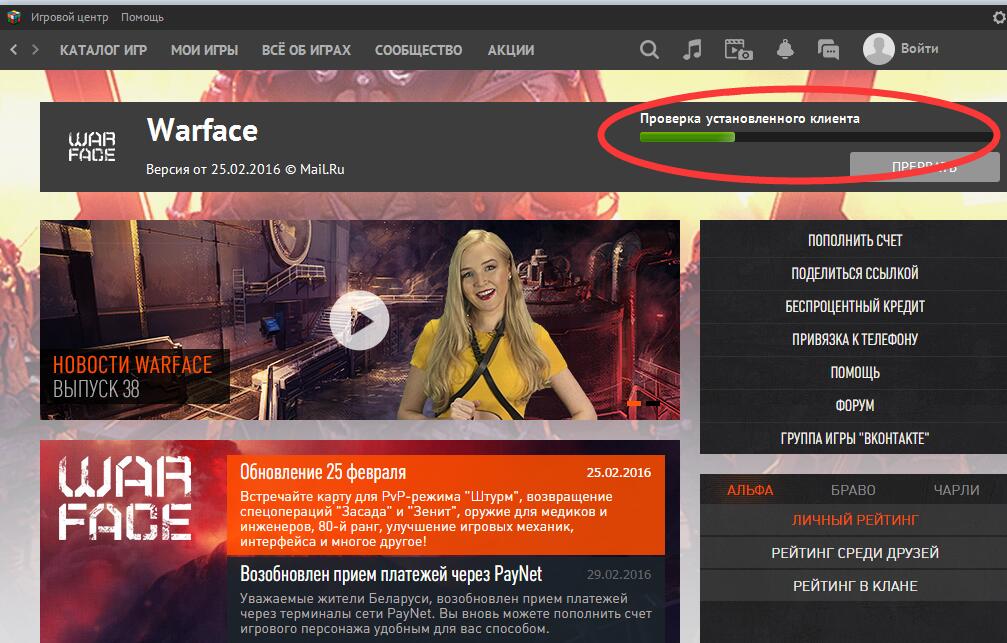Click ГРУППА ИГРЫ "ВКОНТАКТЕ"

pyautogui.click(x=855, y=439)
